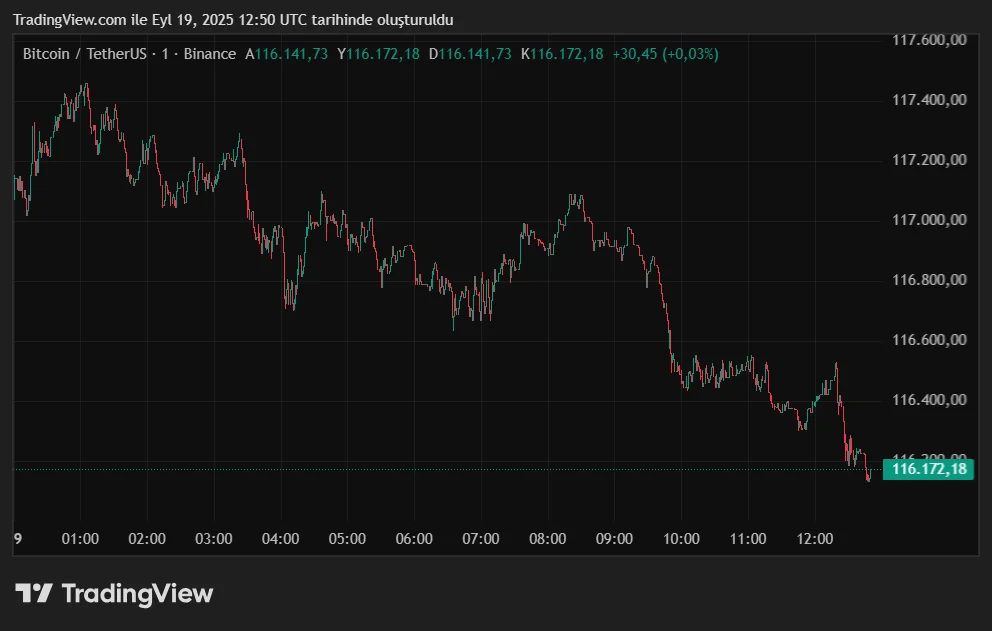The image size is (992, 631).
Task: Click the 12:00 time axis label
Action: 815,539
